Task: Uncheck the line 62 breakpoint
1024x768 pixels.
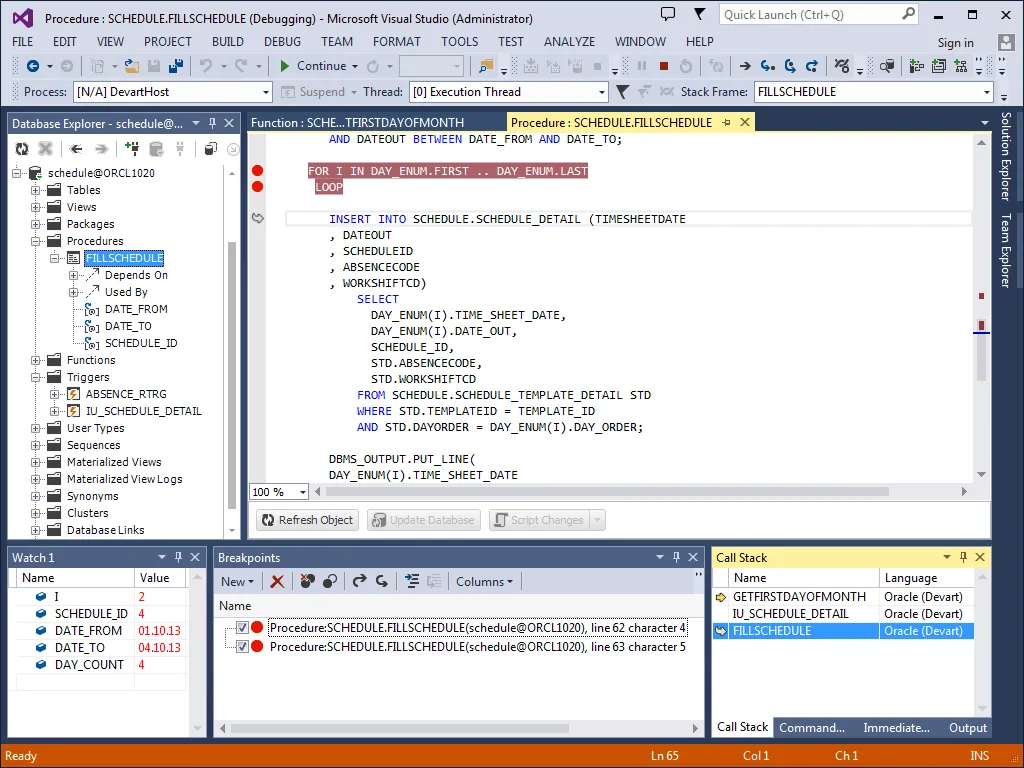Action: [x=241, y=625]
